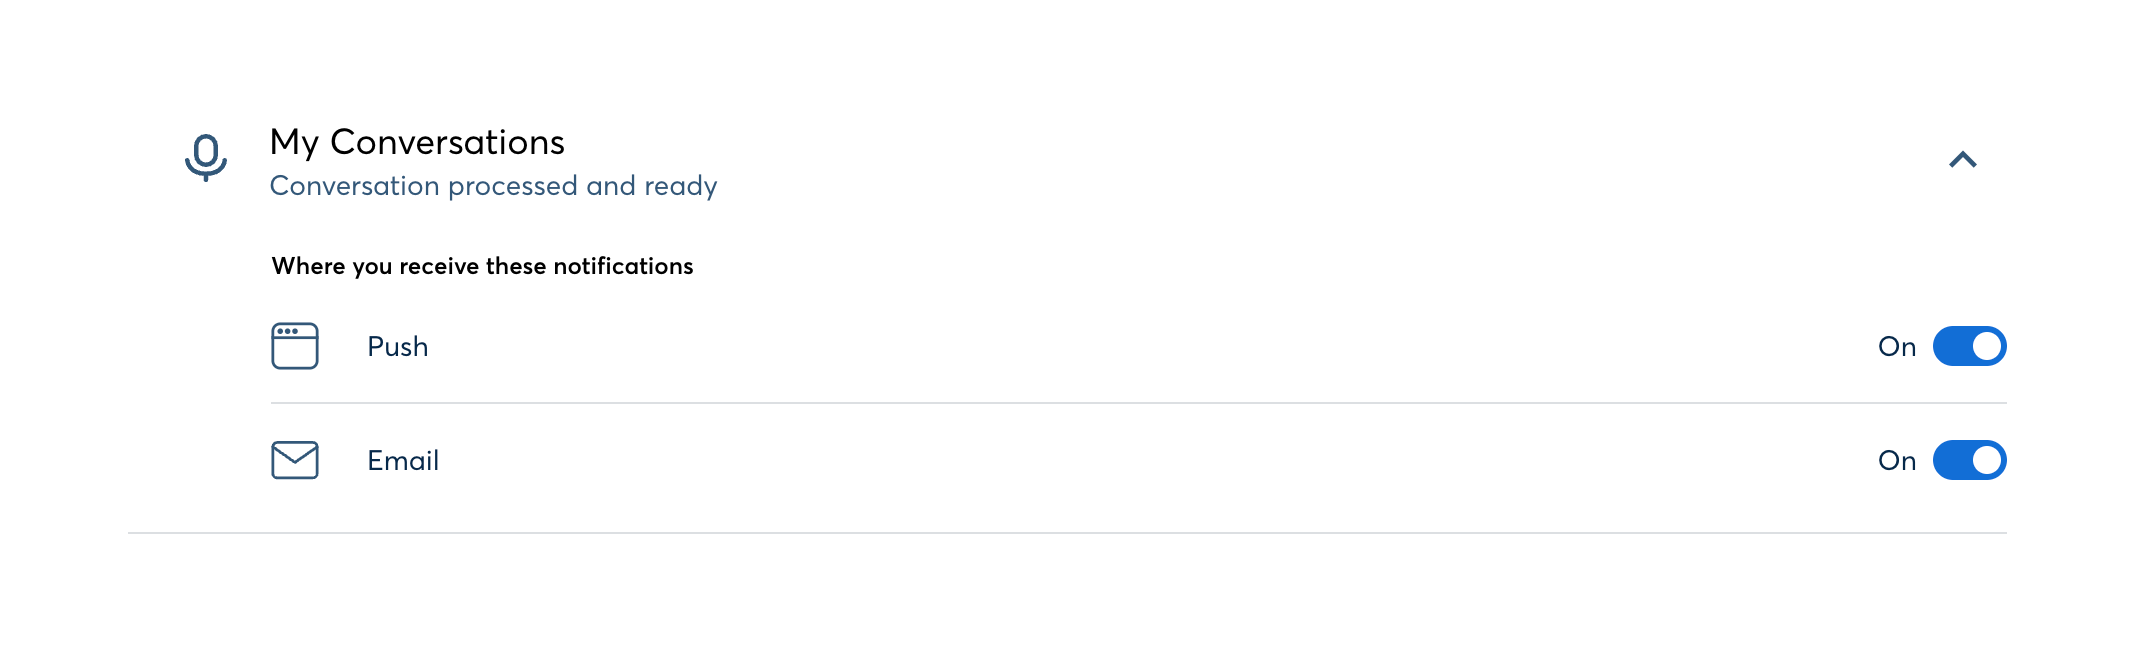Click the white knob on Email switch
The width and height of the screenshot is (2135, 662).
pyautogui.click(x=1987, y=460)
